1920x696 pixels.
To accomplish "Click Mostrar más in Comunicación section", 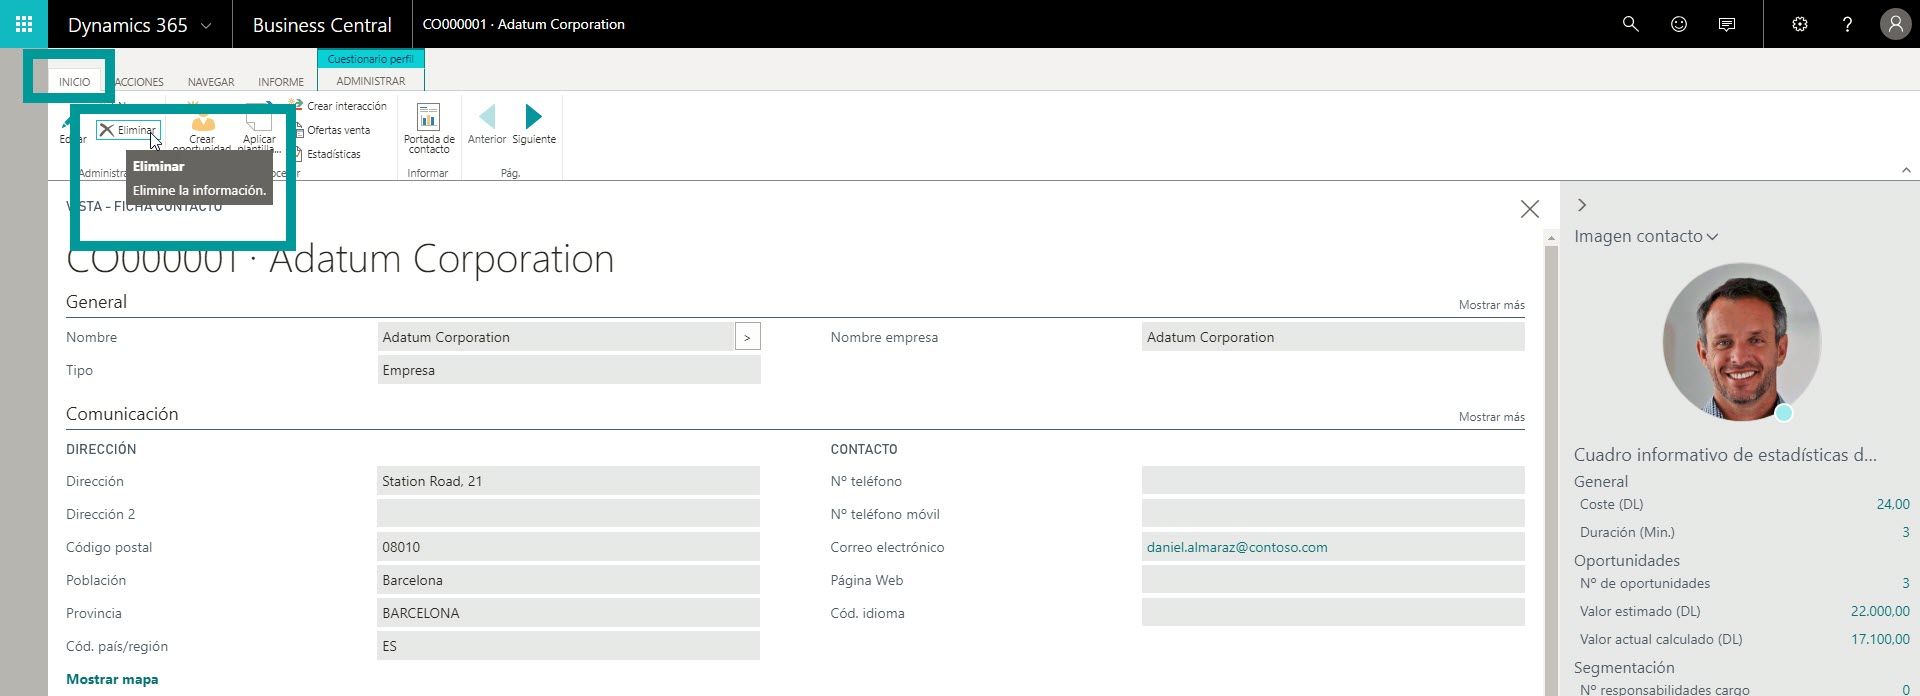I will 1491,417.
